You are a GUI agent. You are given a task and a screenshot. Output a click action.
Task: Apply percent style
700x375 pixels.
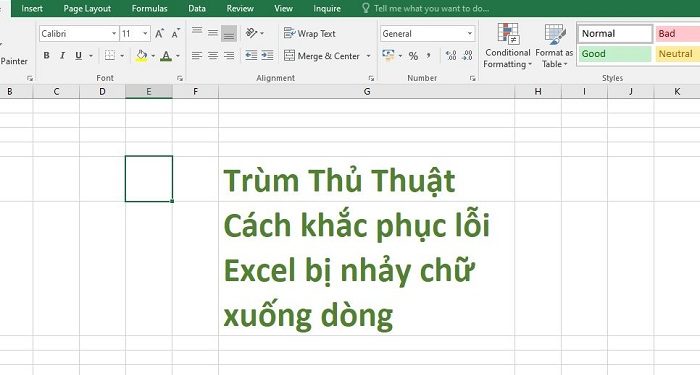(x=413, y=56)
